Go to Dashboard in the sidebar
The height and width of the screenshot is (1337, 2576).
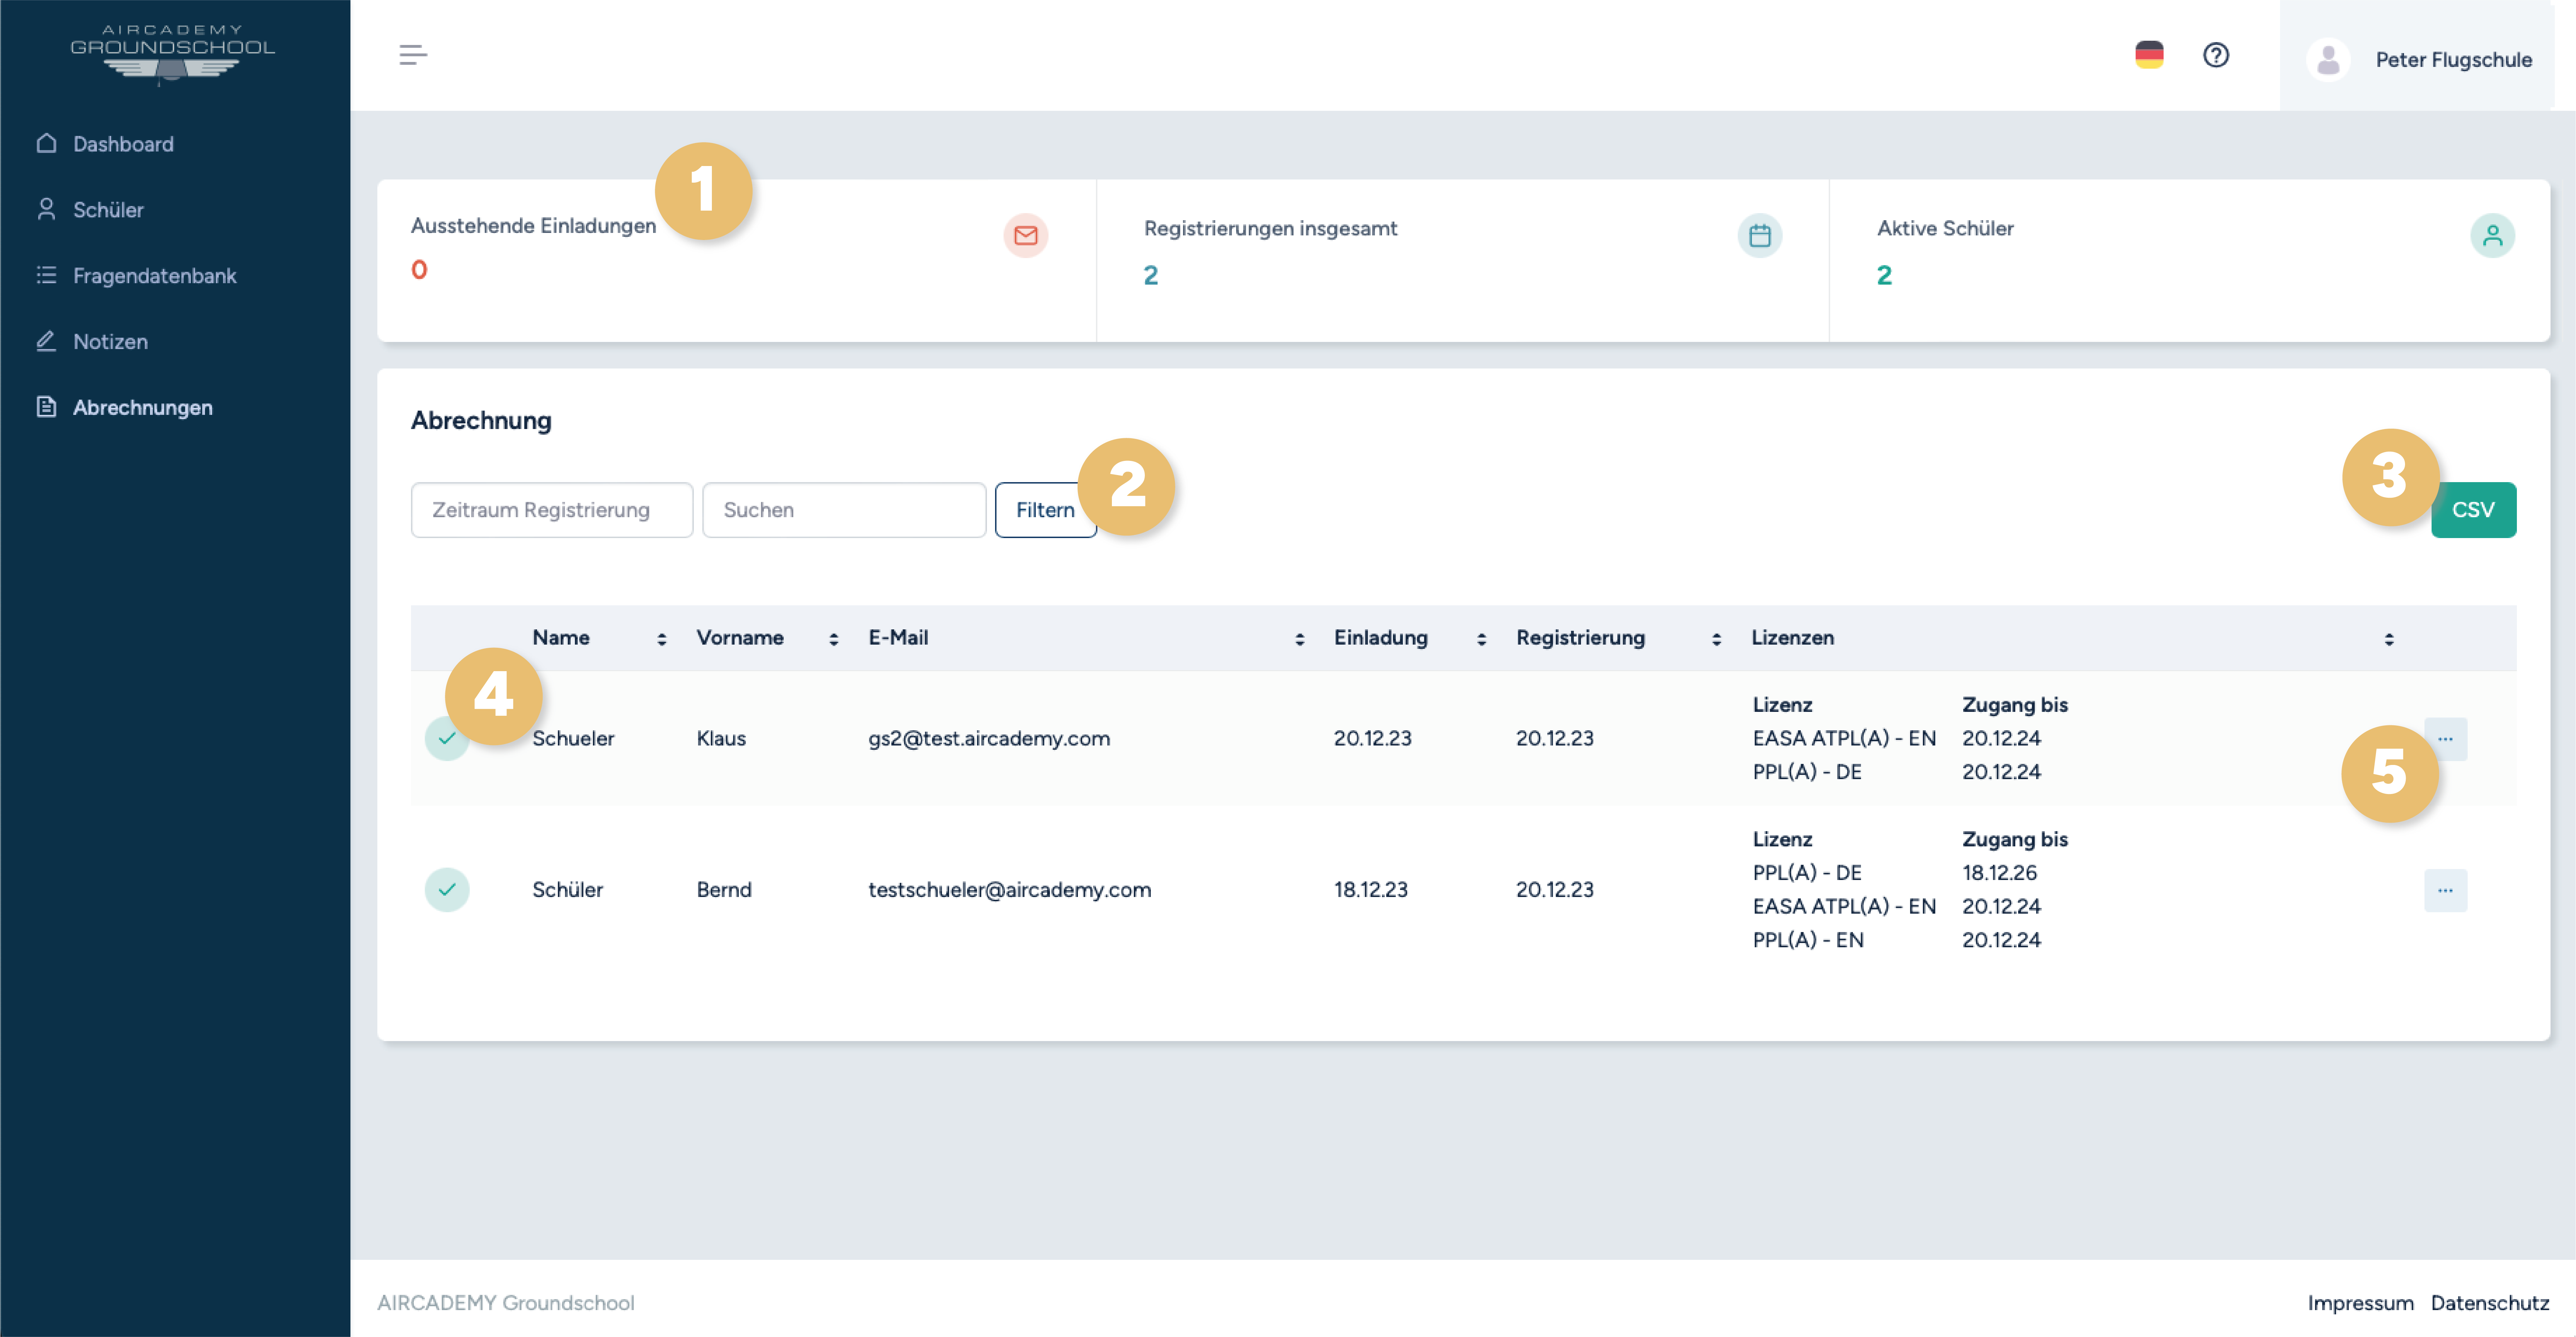(x=123, y=144)
